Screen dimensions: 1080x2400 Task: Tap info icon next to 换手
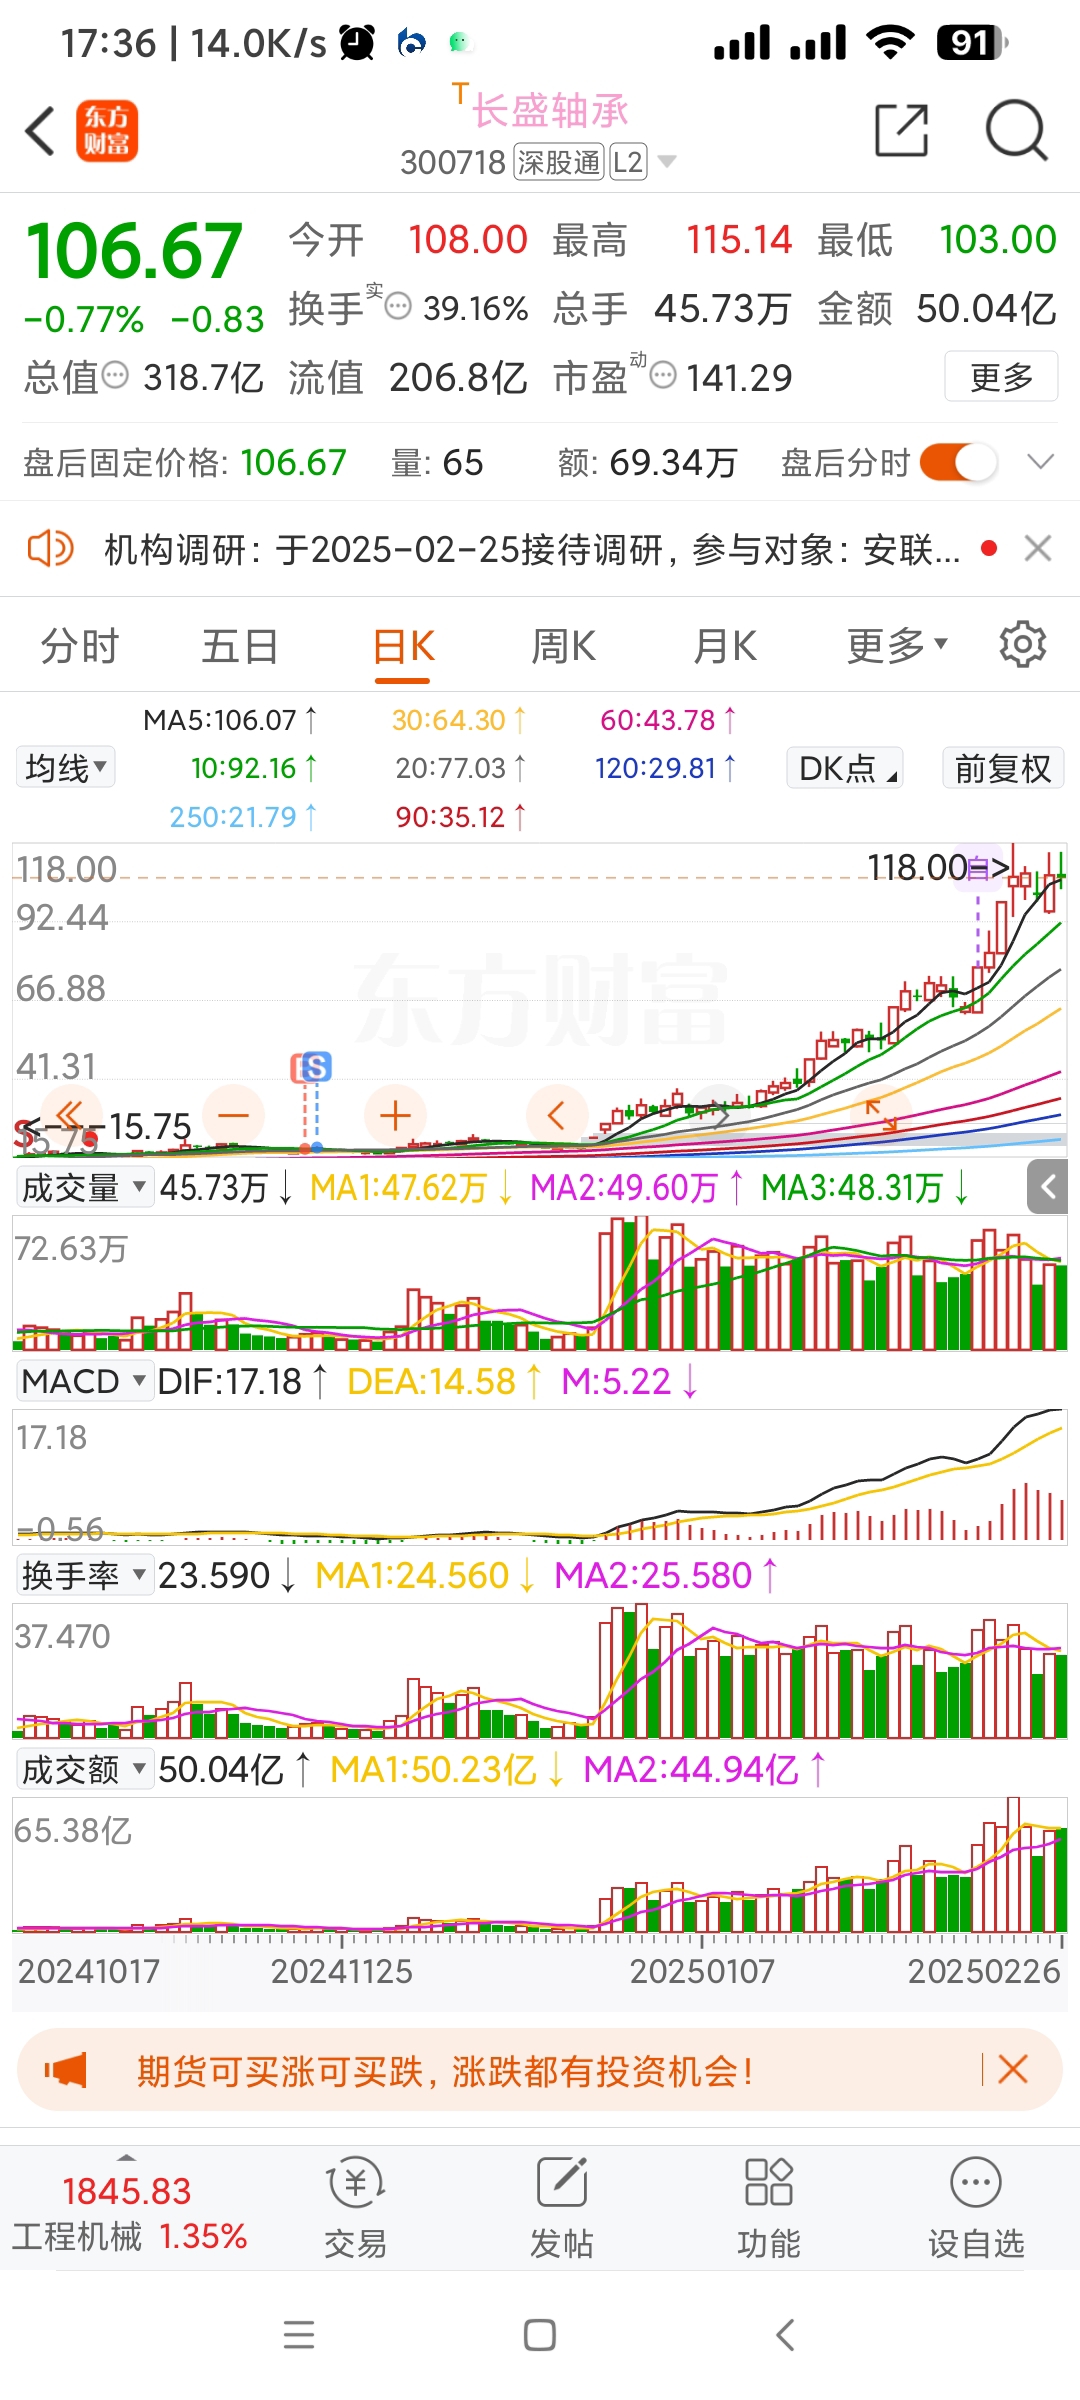398,306
